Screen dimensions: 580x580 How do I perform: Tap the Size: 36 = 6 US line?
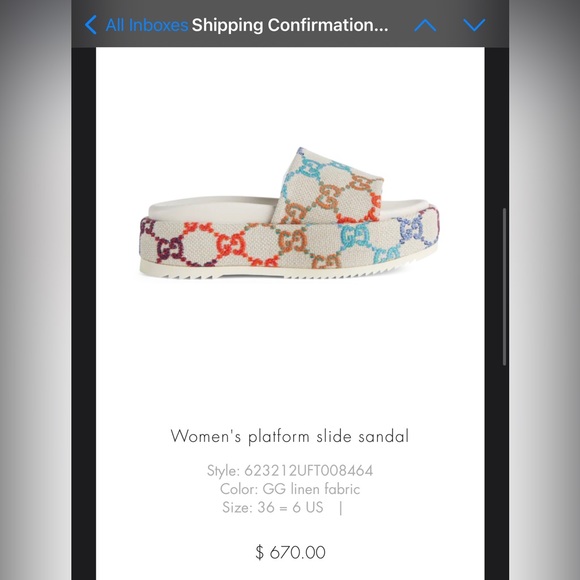[273, 507]
